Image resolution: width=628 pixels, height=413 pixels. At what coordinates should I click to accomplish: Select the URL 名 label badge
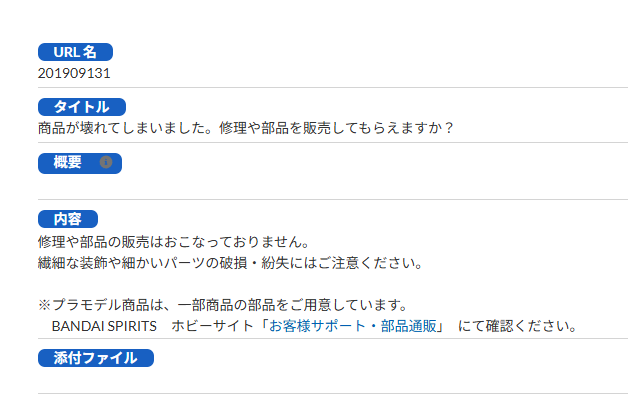coord(75,52)
